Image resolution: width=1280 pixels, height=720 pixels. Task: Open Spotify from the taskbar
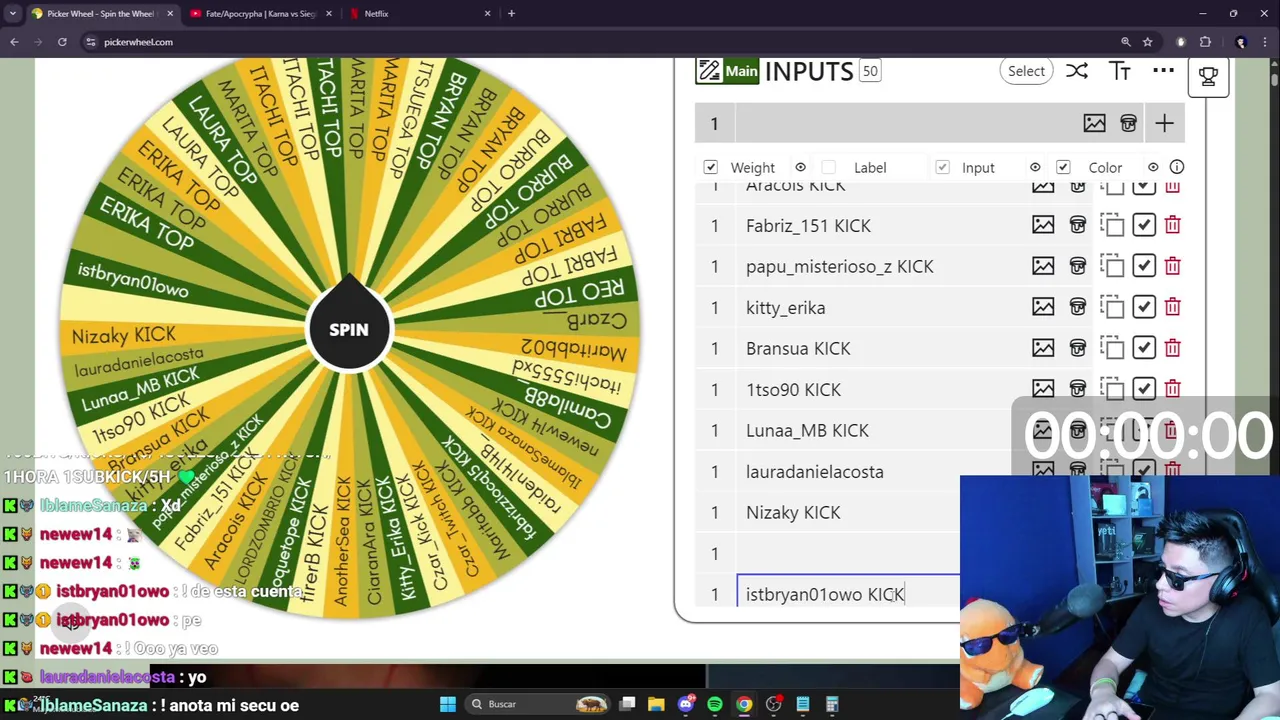click(x=714, y=704)
